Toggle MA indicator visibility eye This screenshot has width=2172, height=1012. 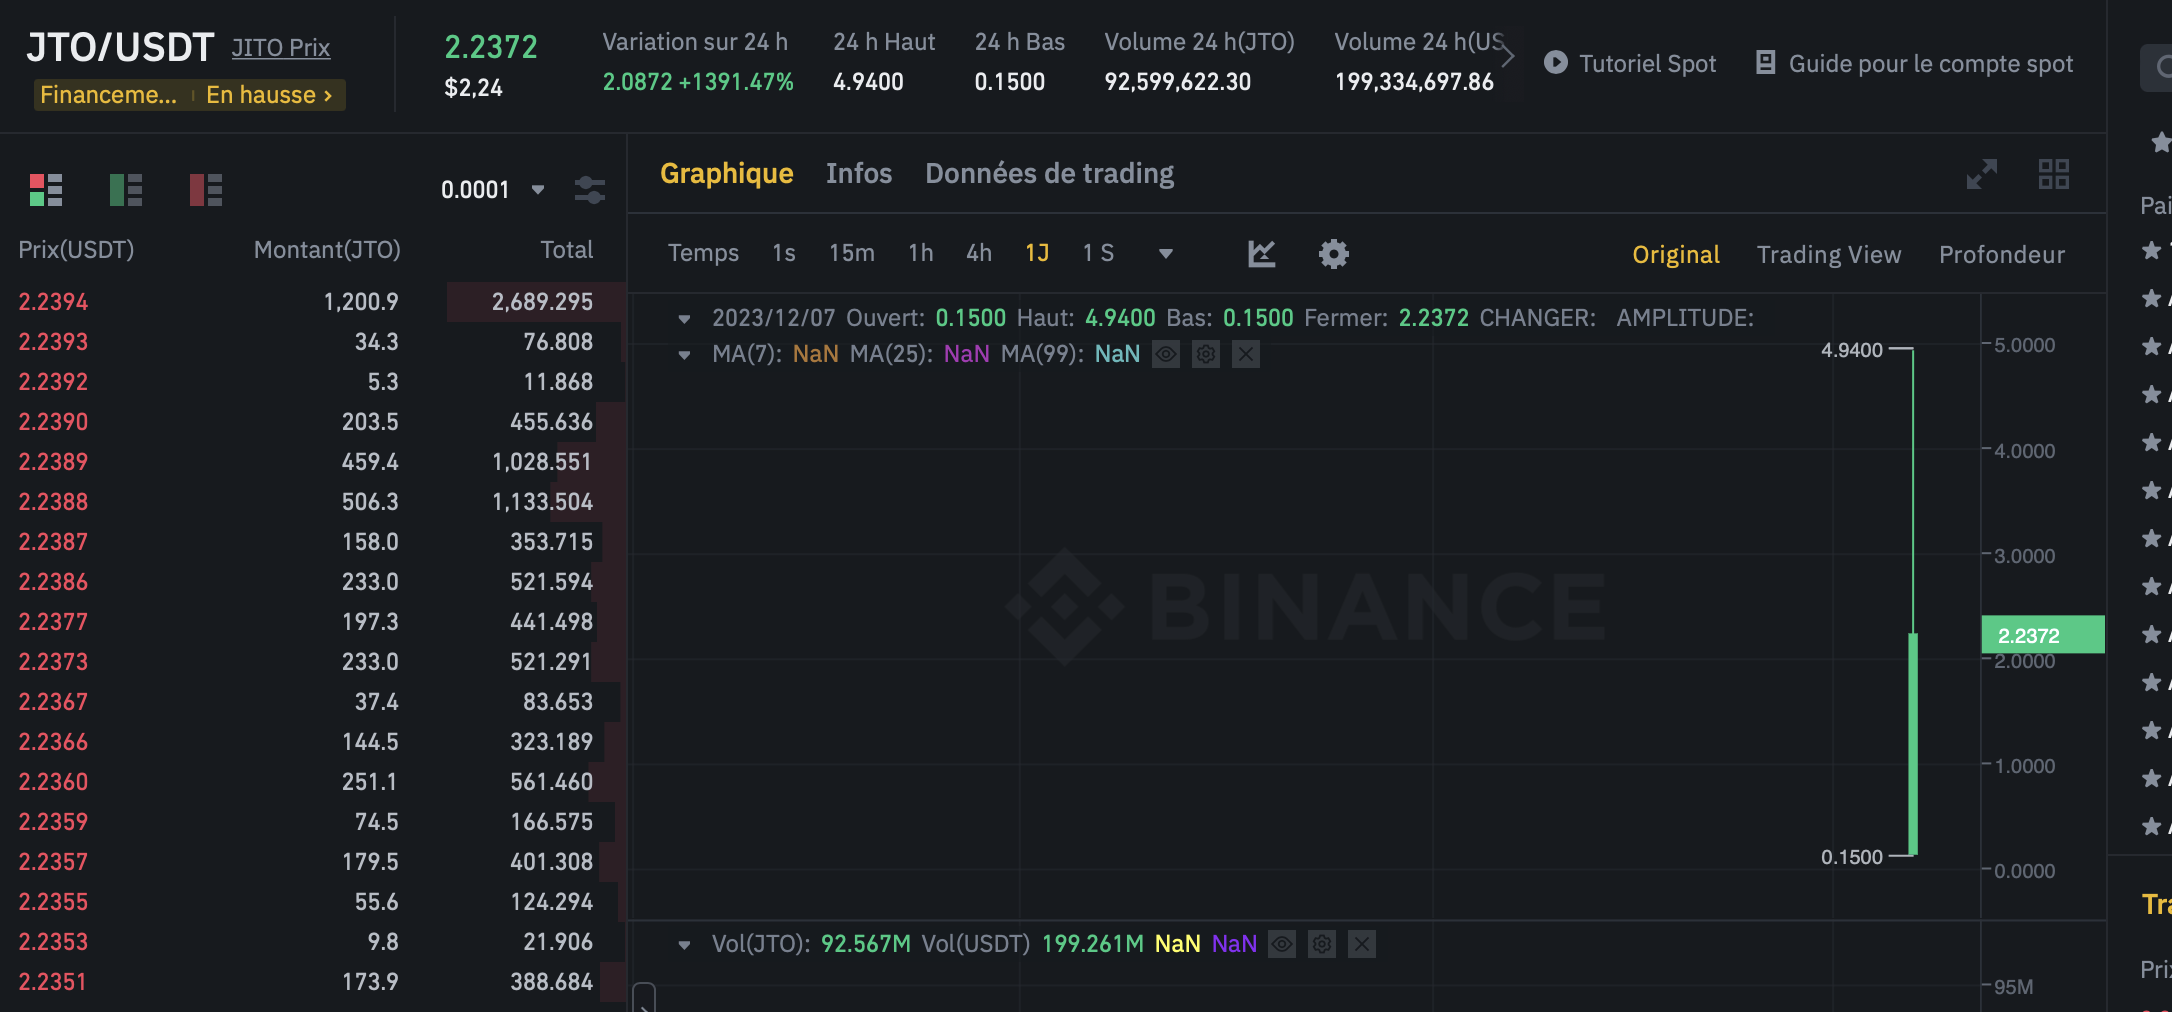1166,354
